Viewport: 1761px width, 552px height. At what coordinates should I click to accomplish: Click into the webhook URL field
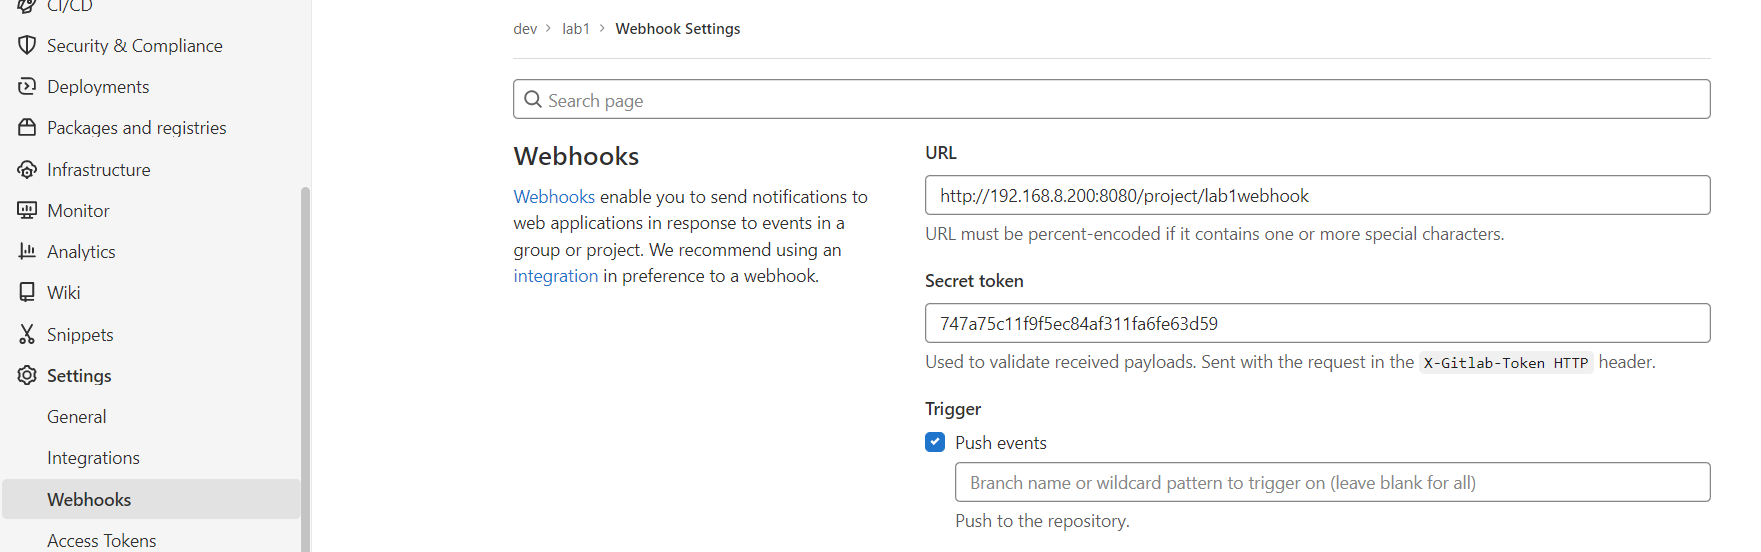(1317, 195)
